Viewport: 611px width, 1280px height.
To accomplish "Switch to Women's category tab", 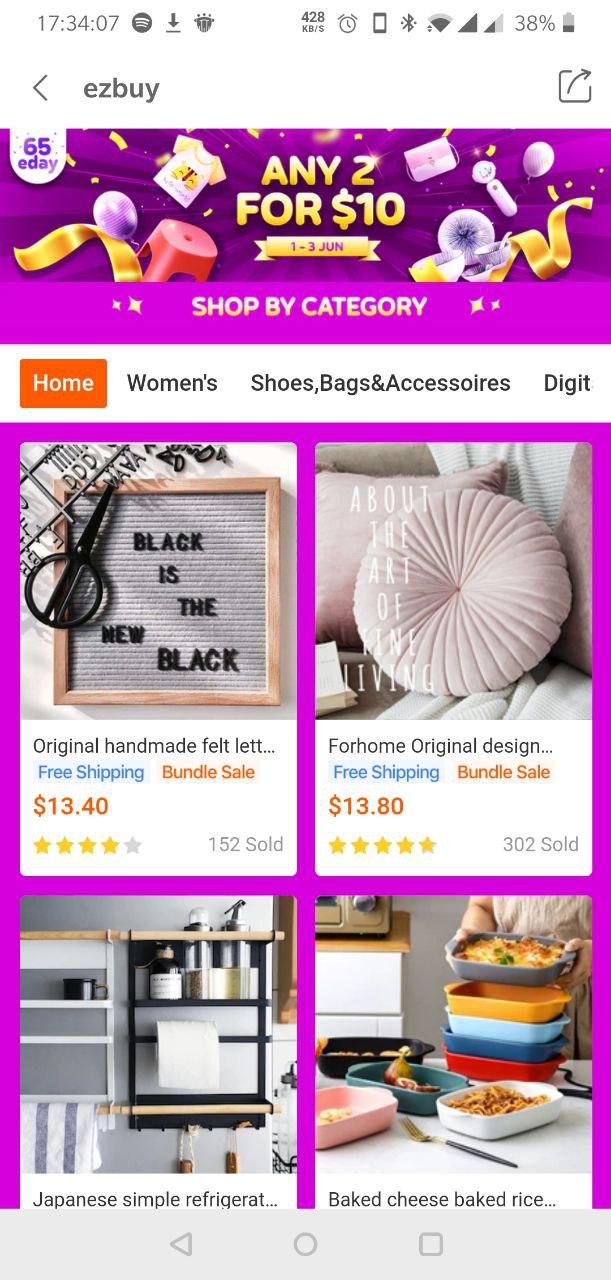I will point(172,383).
